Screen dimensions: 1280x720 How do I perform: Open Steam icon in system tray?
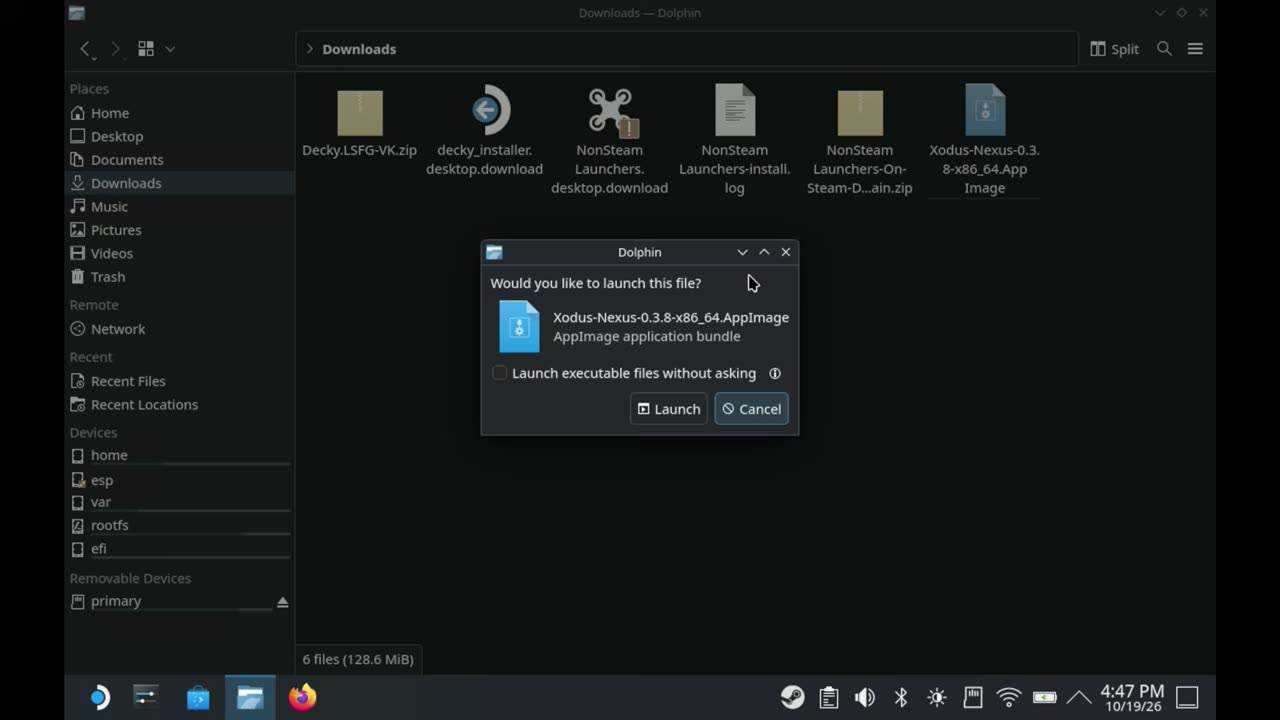click(792, 697)
